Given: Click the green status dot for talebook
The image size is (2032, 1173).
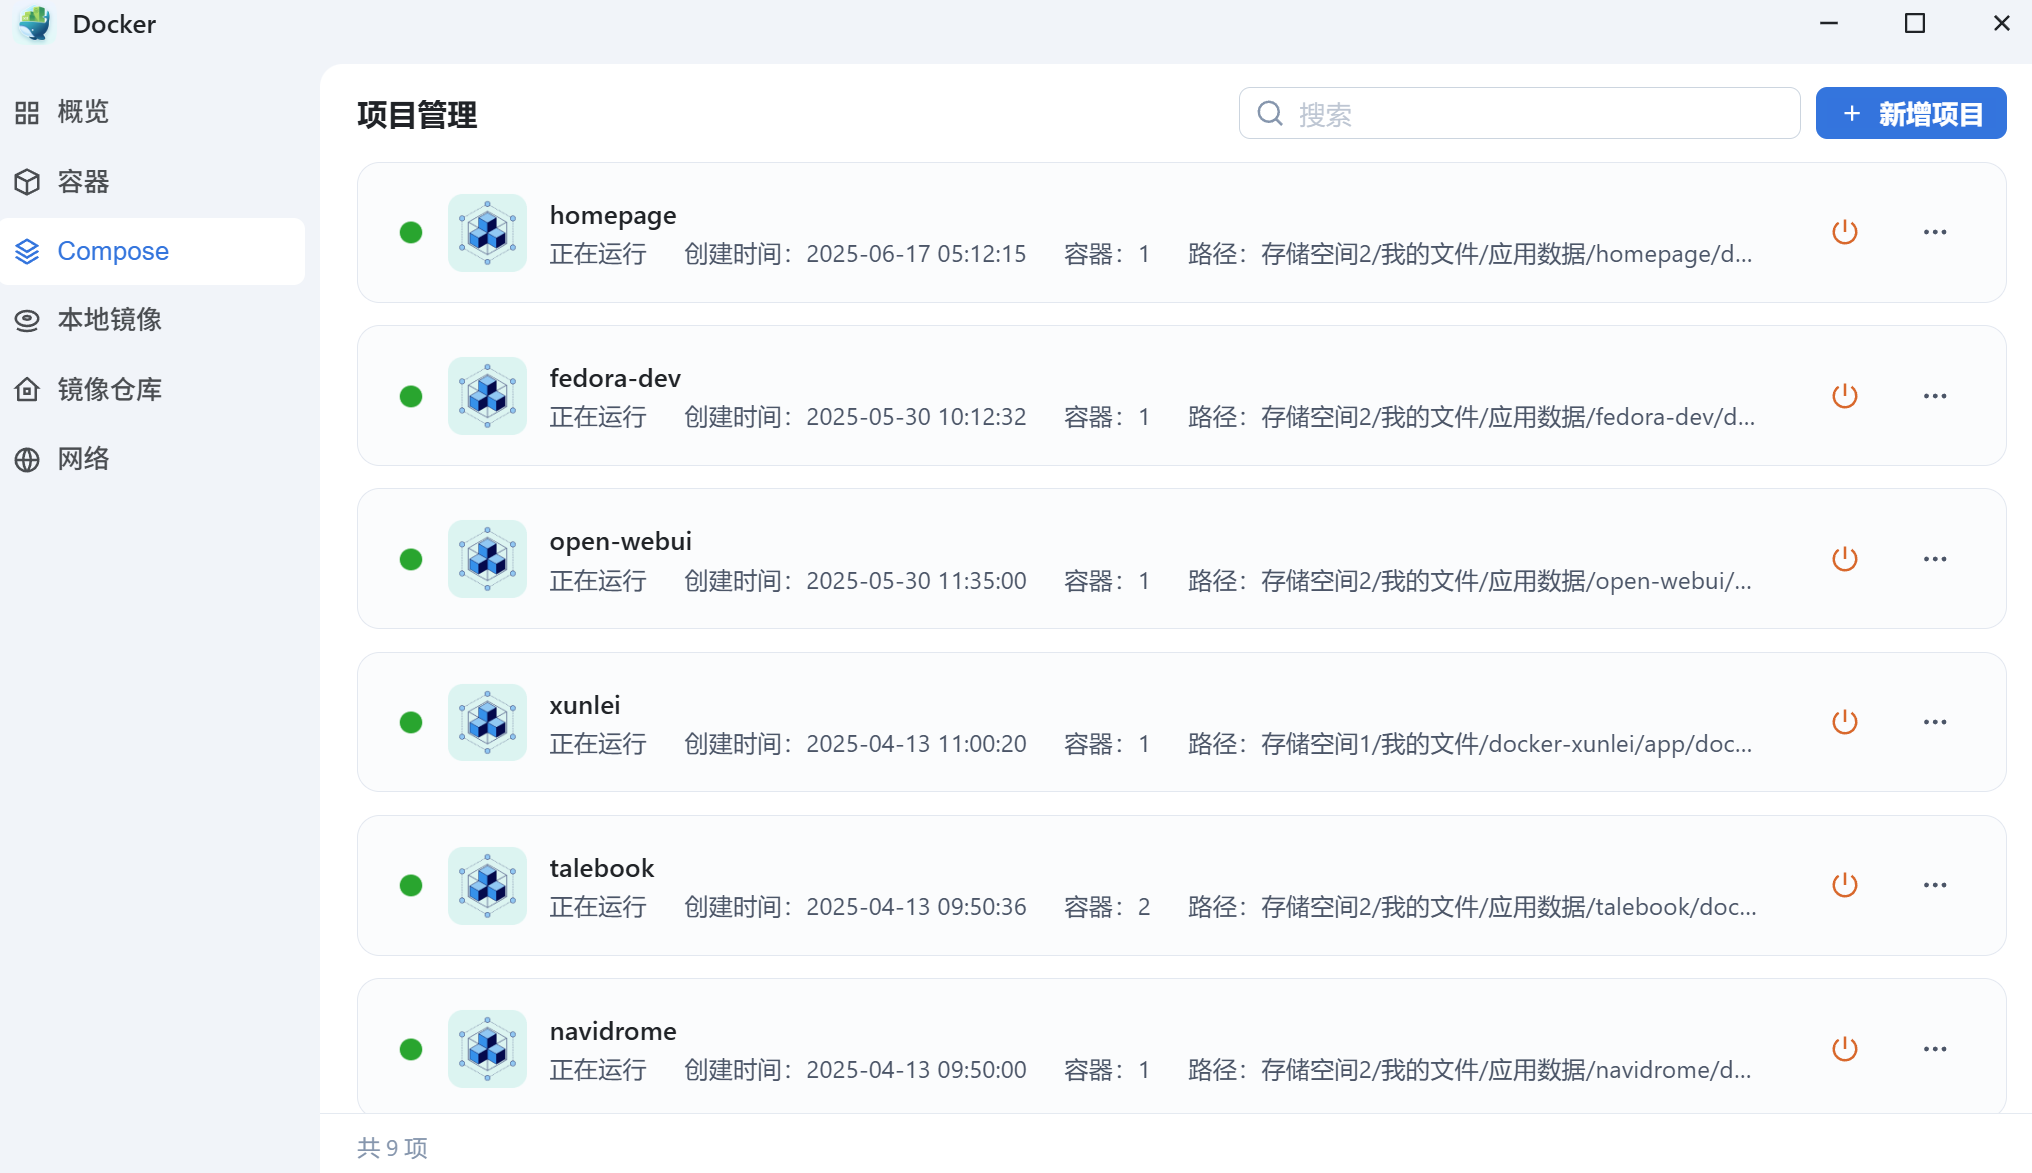Looking at the screenshot, I should pos(411,885).
